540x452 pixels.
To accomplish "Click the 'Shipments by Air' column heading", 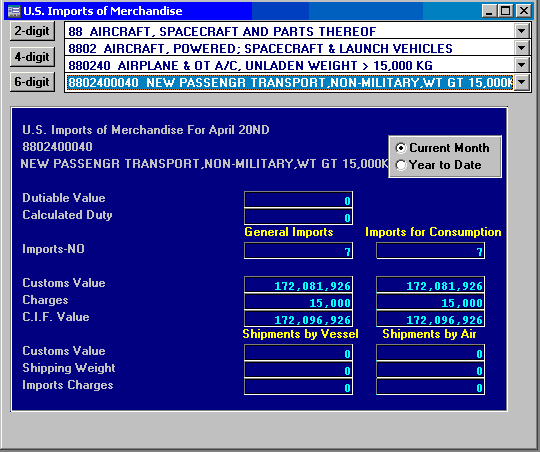I will (429, 334).
